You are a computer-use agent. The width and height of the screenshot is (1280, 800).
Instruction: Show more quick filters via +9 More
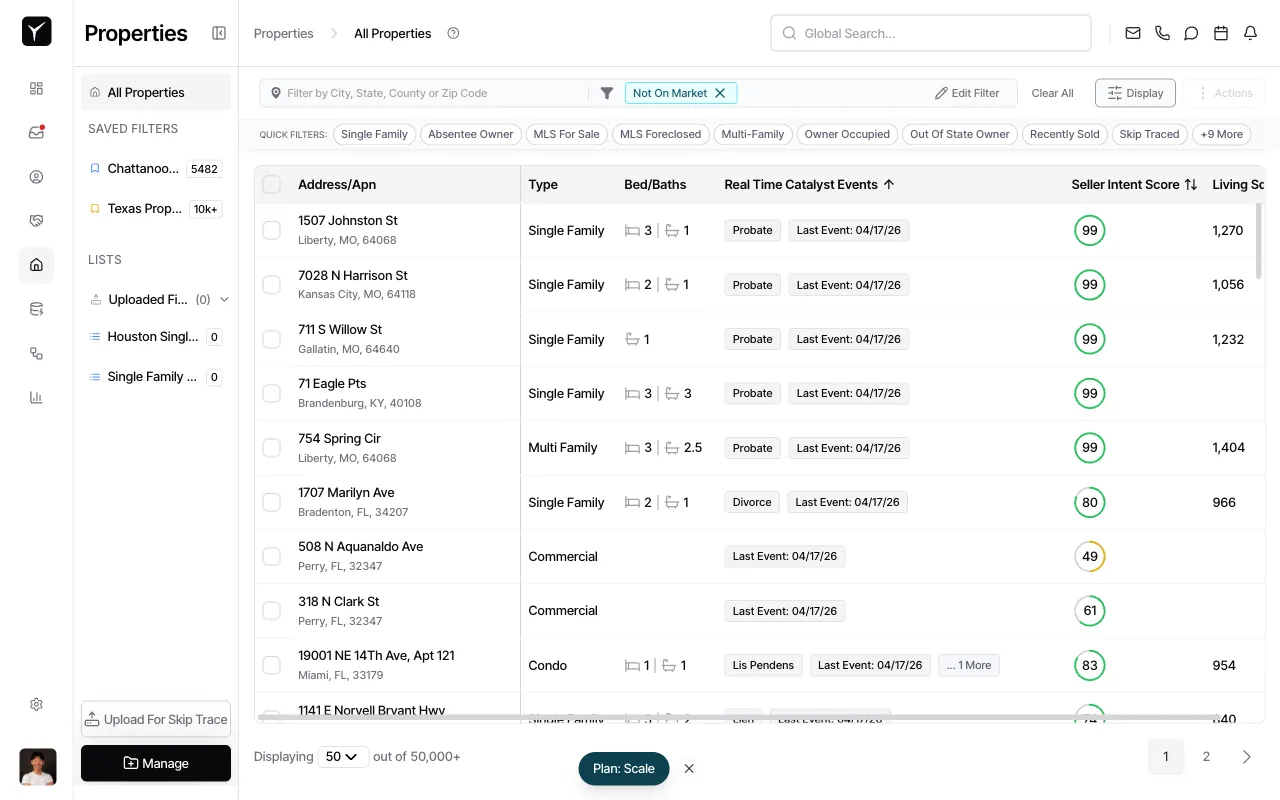1221,134
